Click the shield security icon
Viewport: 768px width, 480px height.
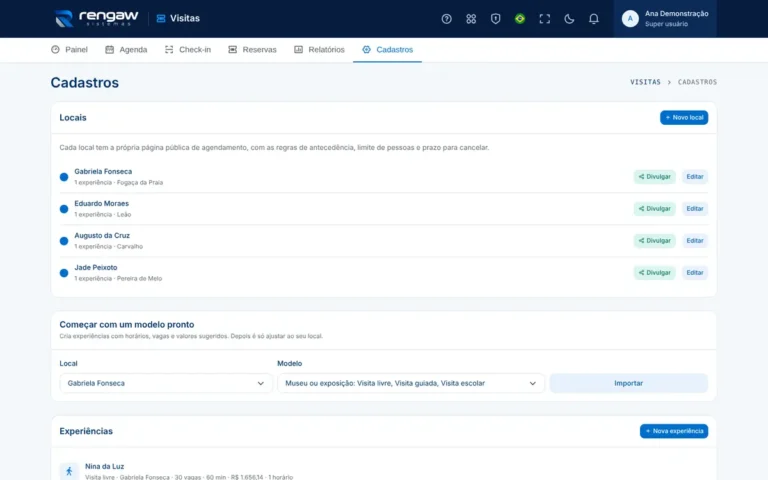coord(495,19)
